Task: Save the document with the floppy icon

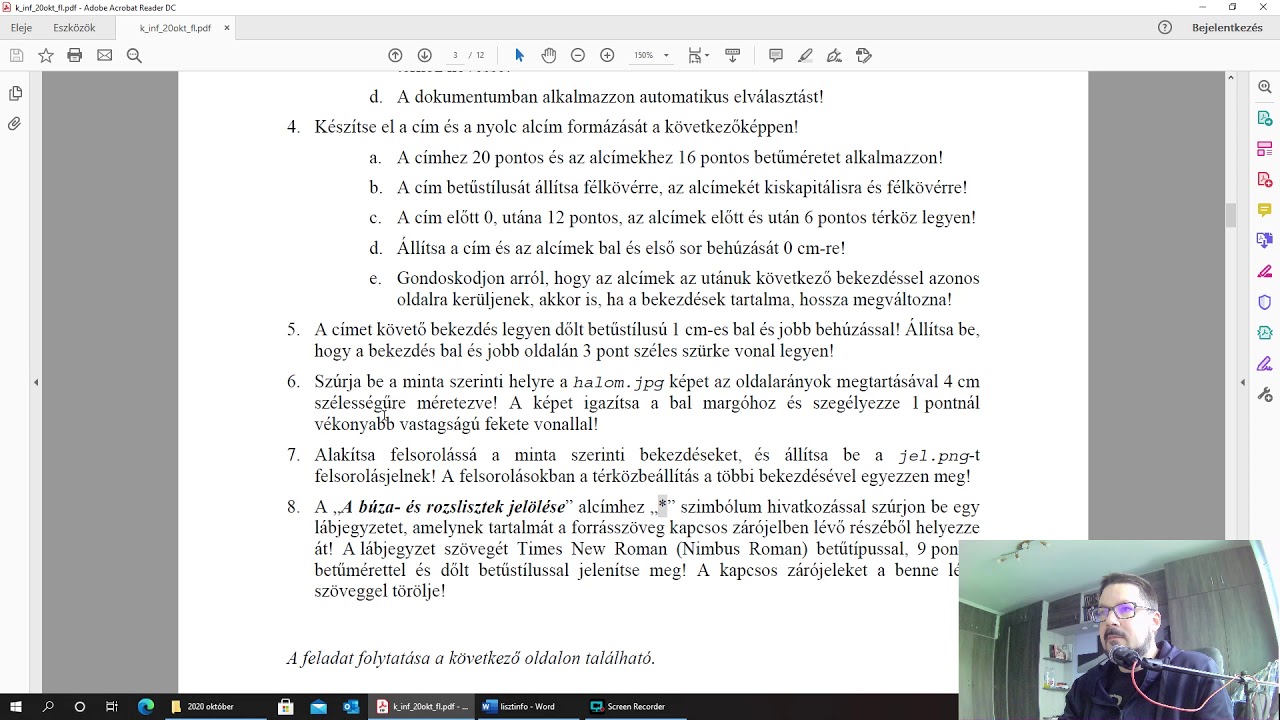Action: 16,56
